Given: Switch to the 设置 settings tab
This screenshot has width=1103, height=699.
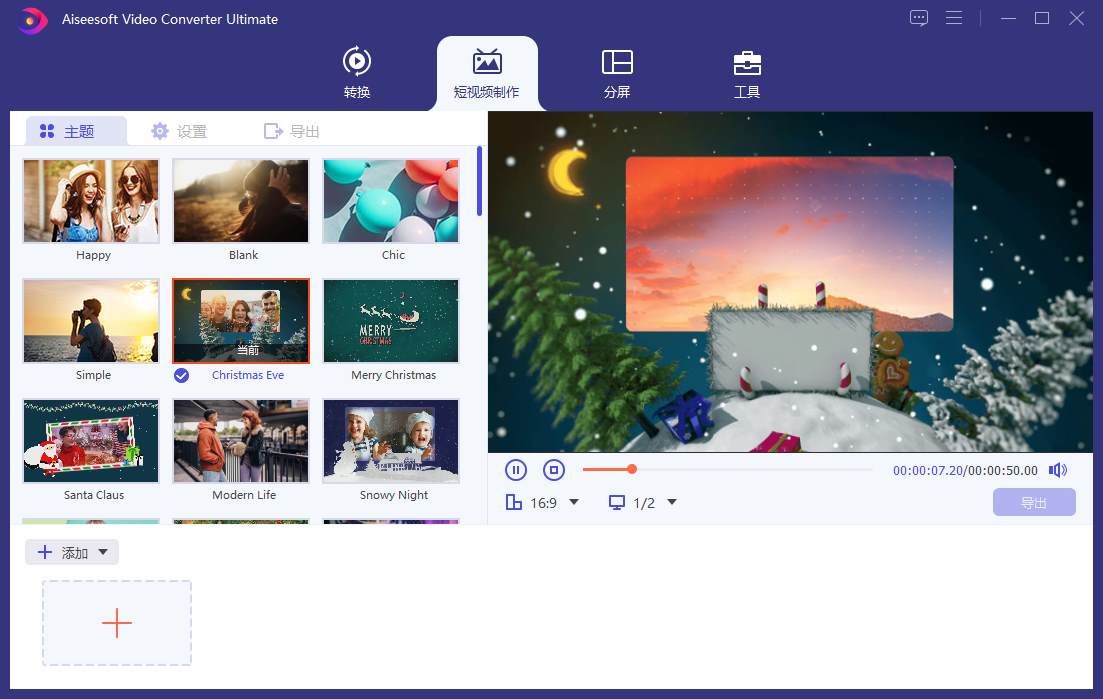Looking at the screenshot, I should [x=179, y=131].
